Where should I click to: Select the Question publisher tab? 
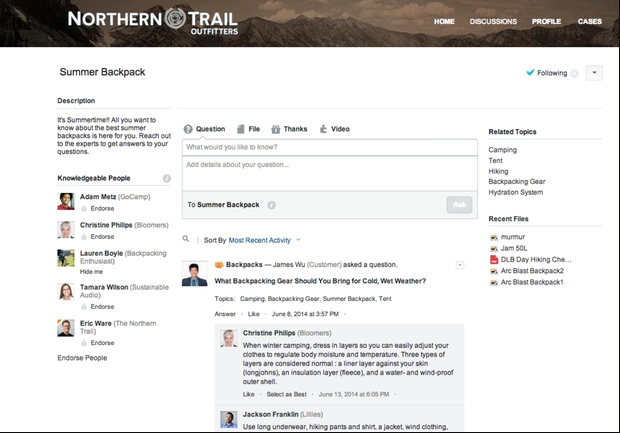(204, 129)
